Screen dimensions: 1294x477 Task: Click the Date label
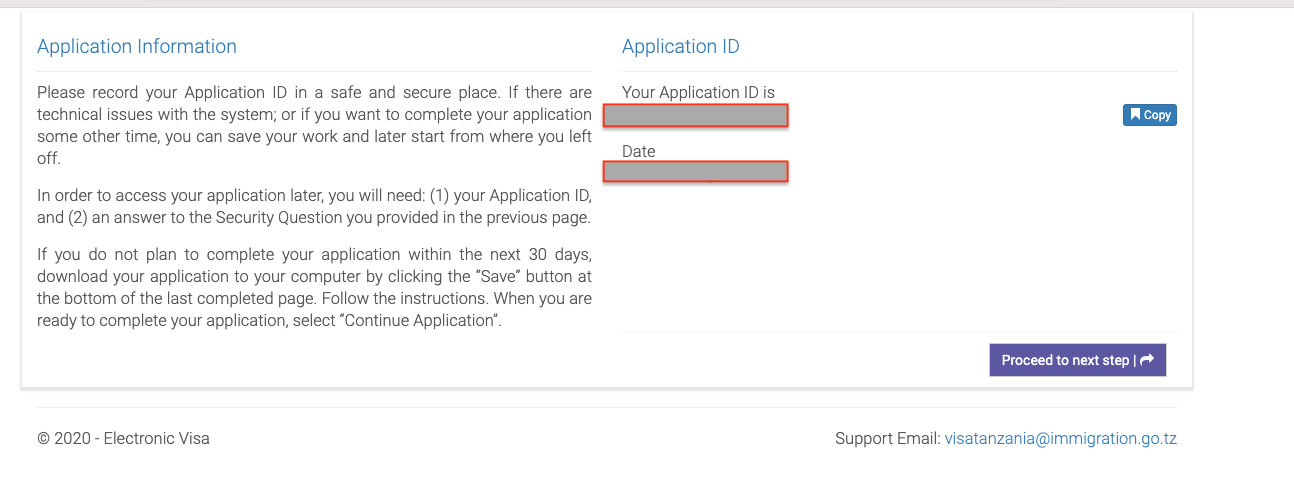coord(638,151)
